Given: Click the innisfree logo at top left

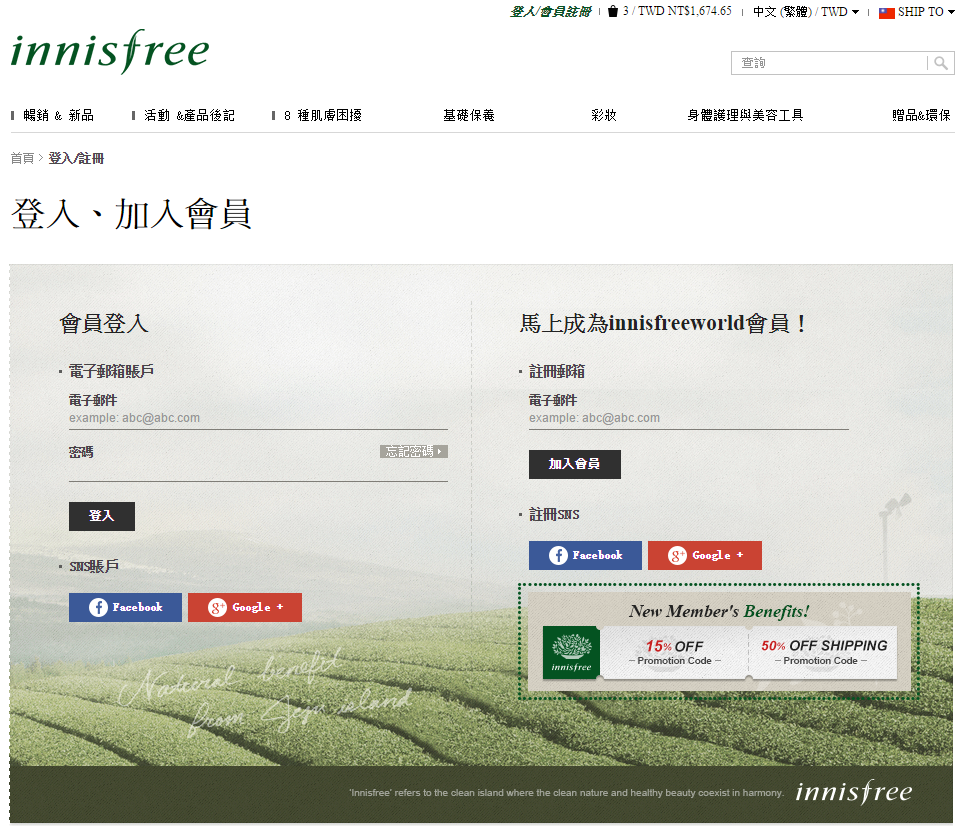Looking at the screenshot, I should tap(110, 52).
